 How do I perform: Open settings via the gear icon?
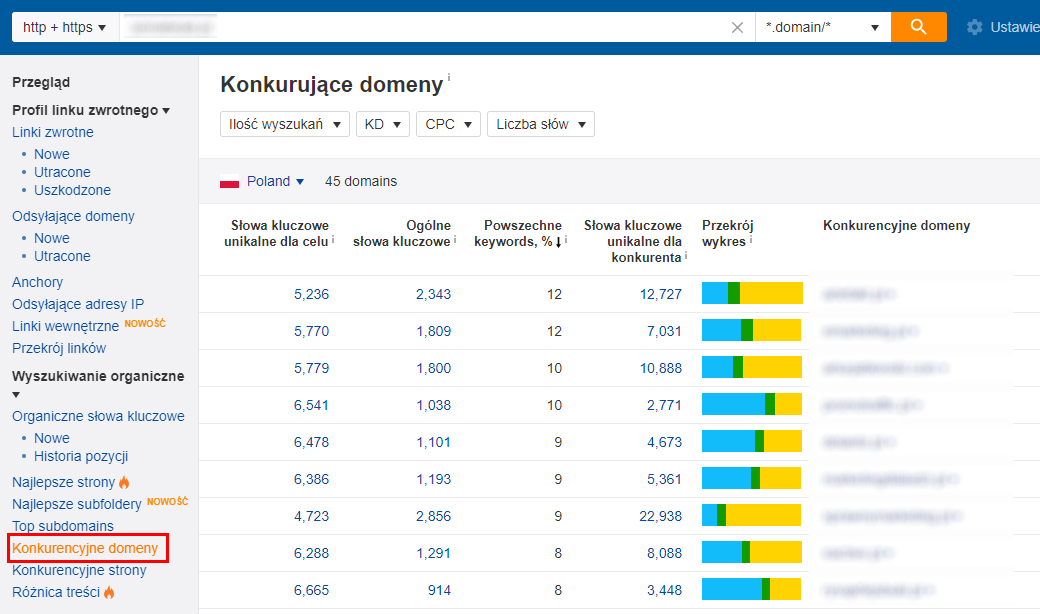point(974,28)
